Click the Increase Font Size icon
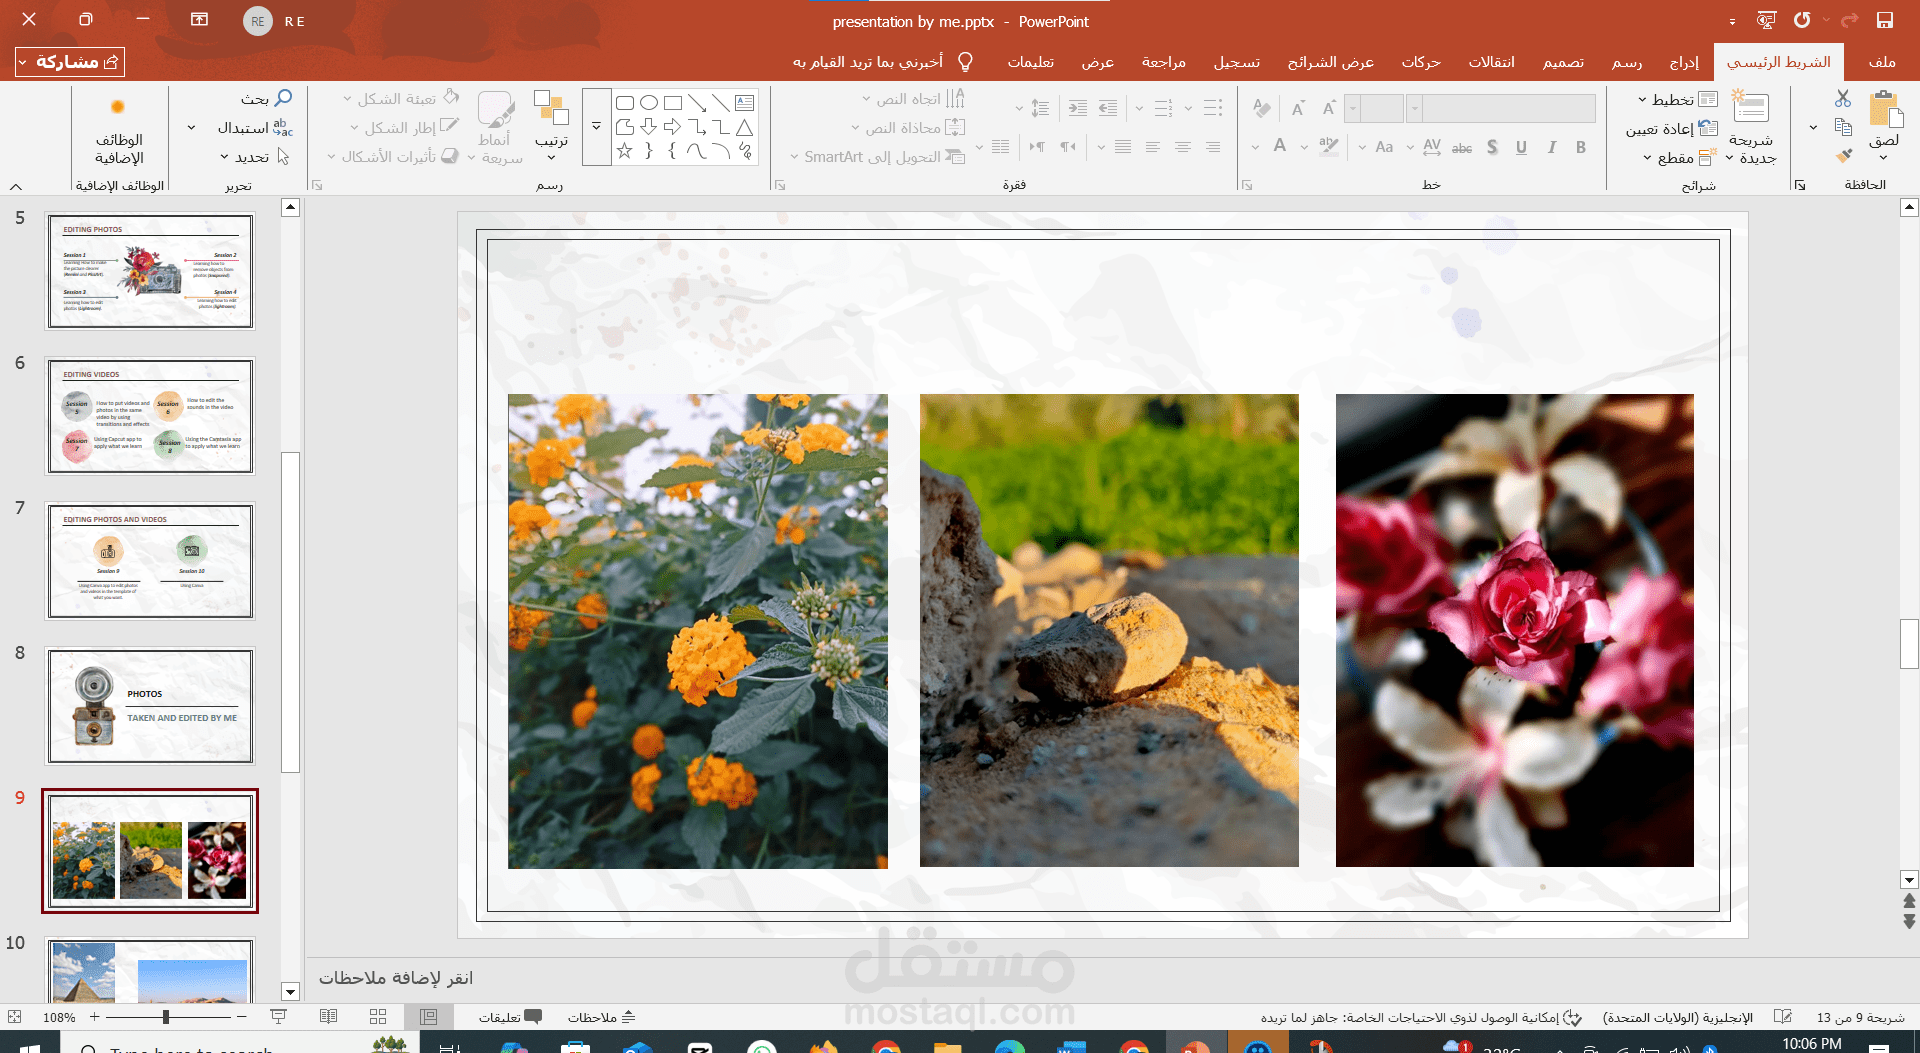The width and height of the screenshot is (1920, 1053). (x=1329, y=108)
